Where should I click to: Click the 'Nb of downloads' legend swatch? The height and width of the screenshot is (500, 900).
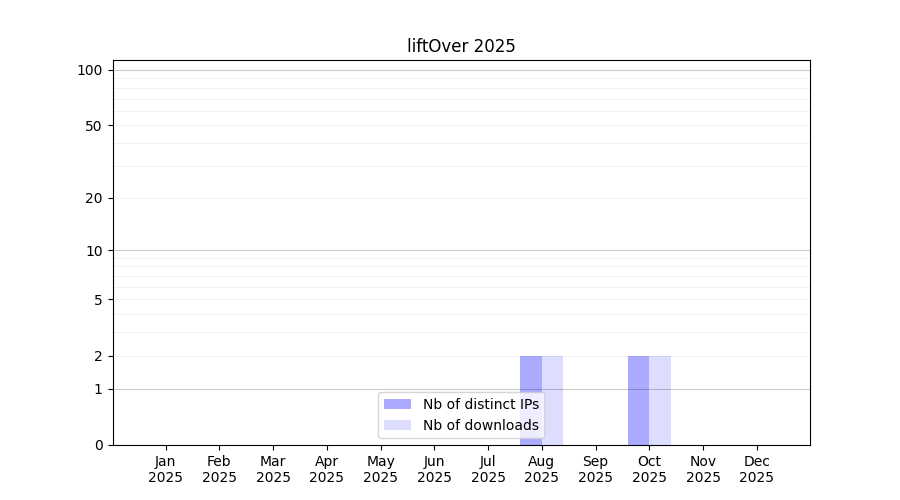click(397, 425)
